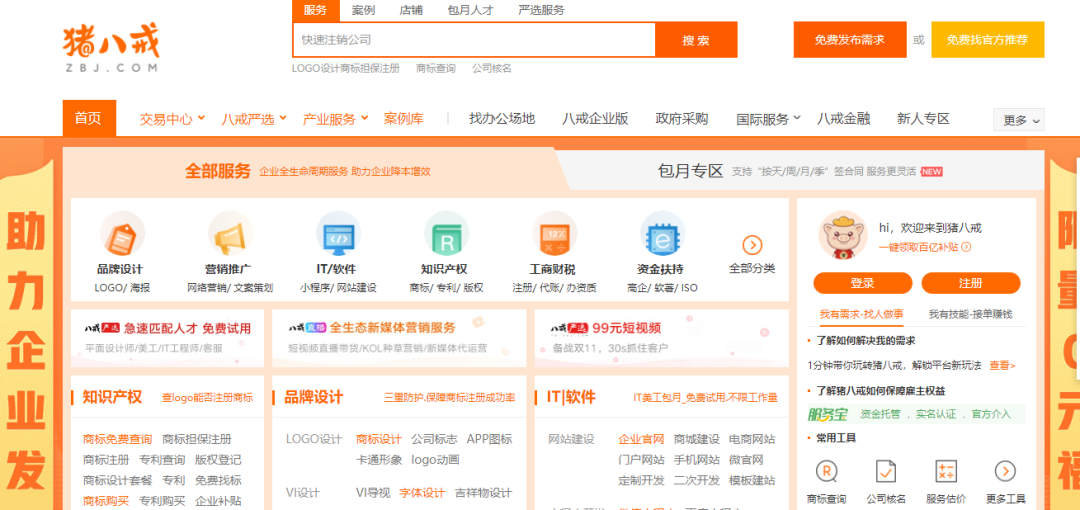Click the 了解如何解决我的需求 heading
The image size is (1080, 510).
(x=865, y=340)
